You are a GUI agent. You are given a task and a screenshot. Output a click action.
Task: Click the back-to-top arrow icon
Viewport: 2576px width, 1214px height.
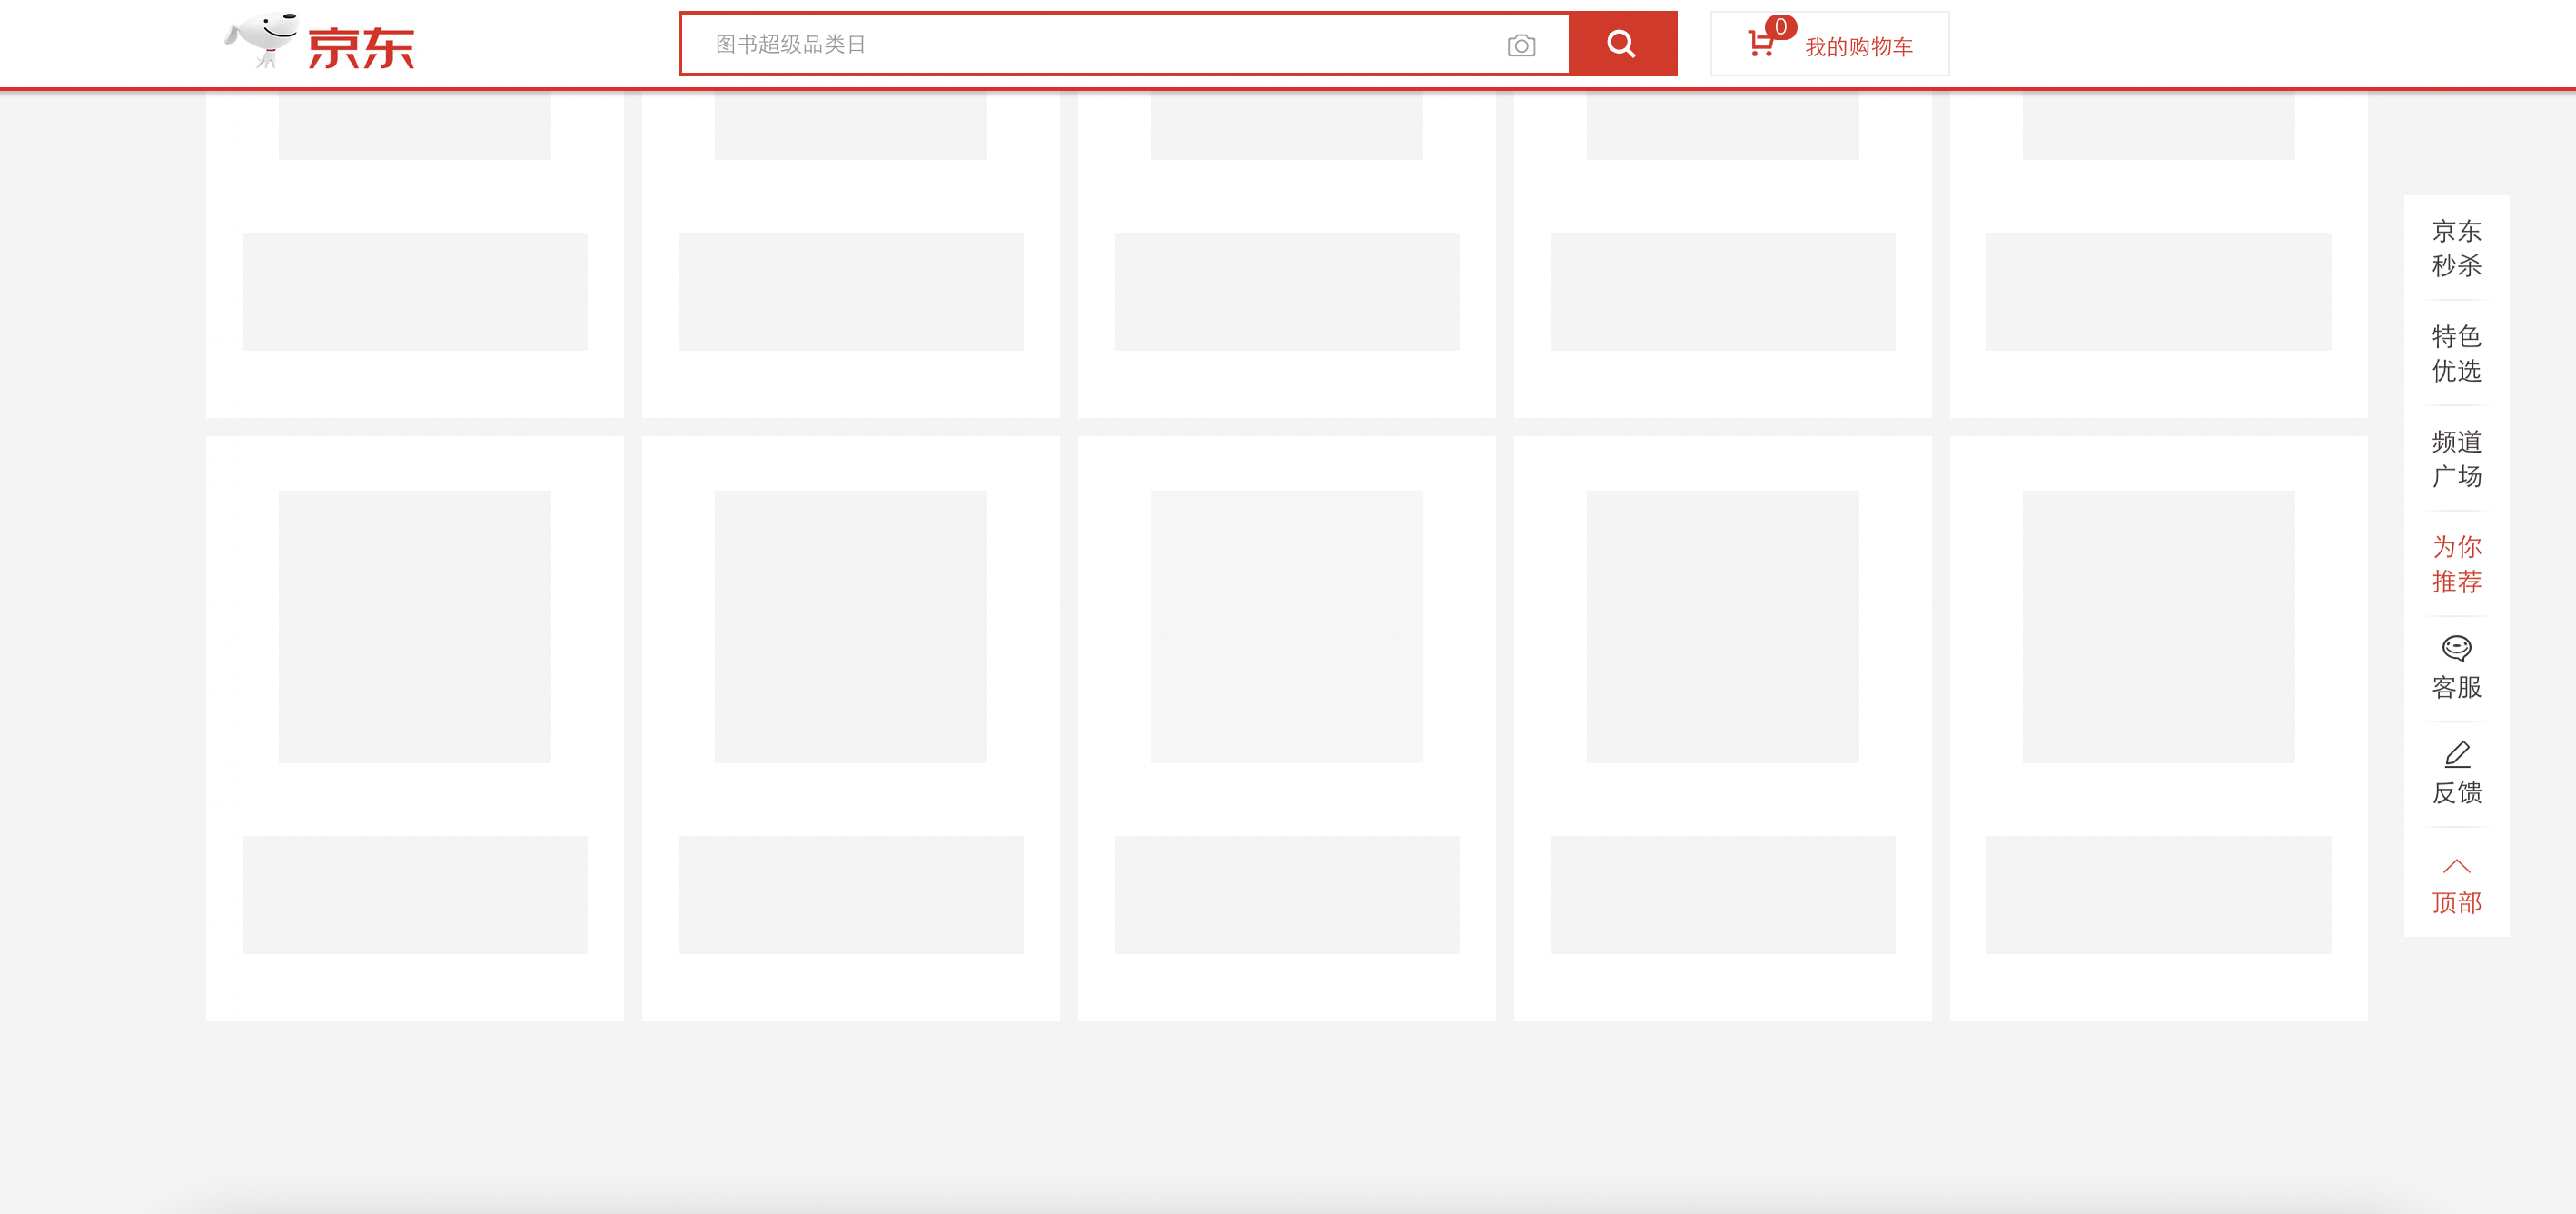coord(2456,866)
